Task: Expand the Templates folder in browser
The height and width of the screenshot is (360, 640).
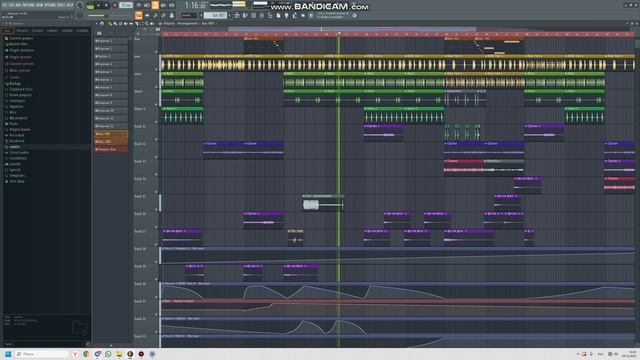Action: click(x=16, y=175)
